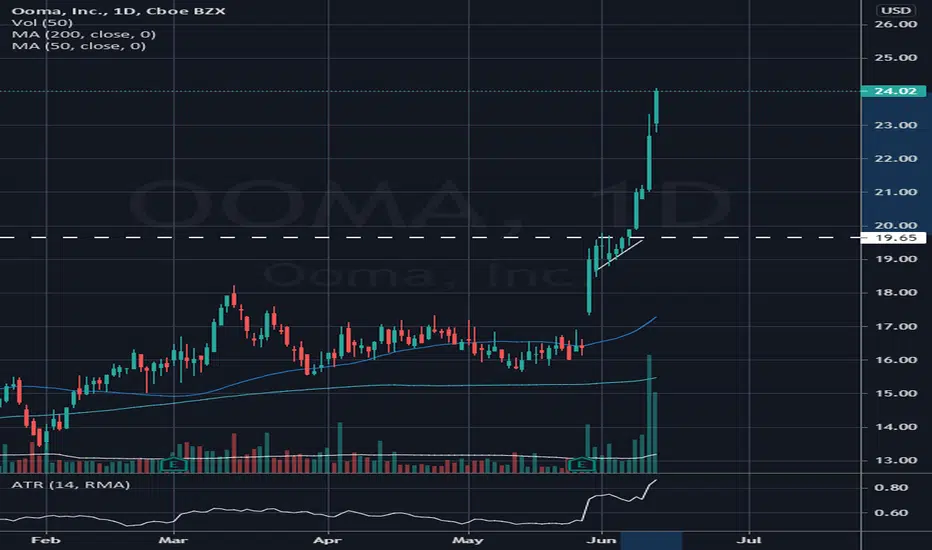The width and height of the screenshot is (932, 550).
Task: Click the 24.02 current price label
Action: pos(893,91)
